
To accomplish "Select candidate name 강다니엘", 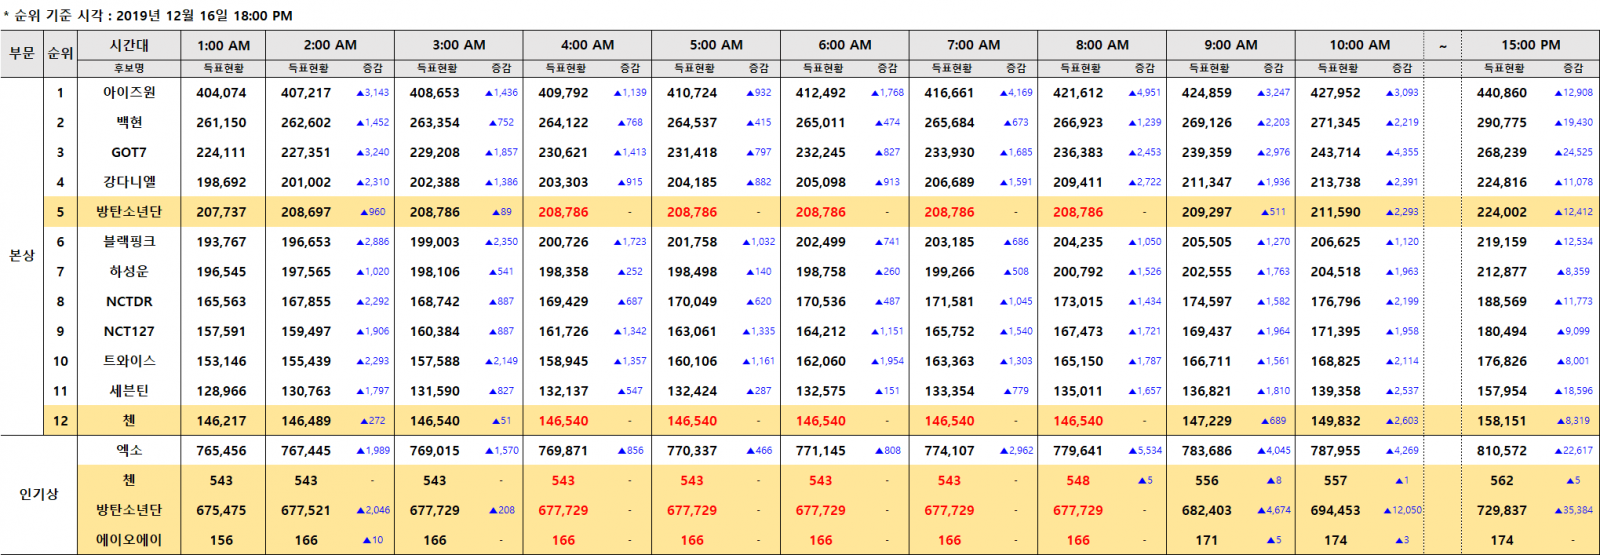I will point(129,182).
